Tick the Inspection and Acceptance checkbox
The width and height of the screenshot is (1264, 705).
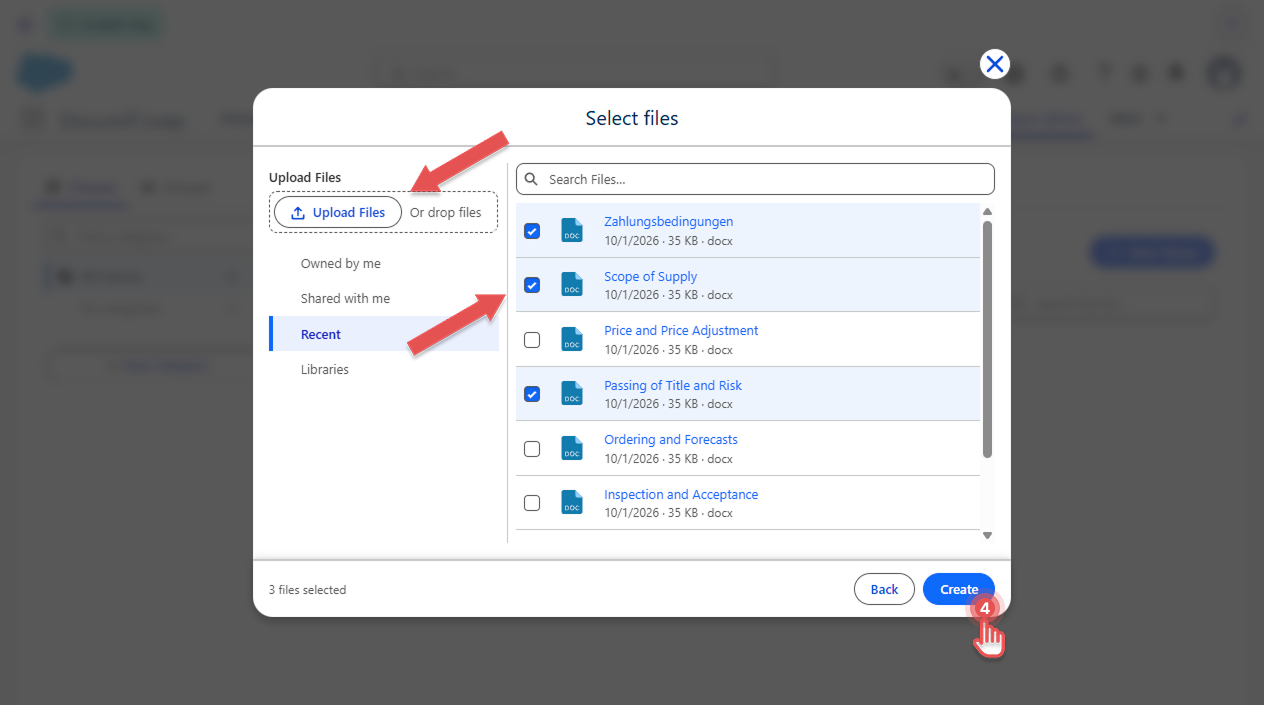pyautogui.click(x=532, y=503)
